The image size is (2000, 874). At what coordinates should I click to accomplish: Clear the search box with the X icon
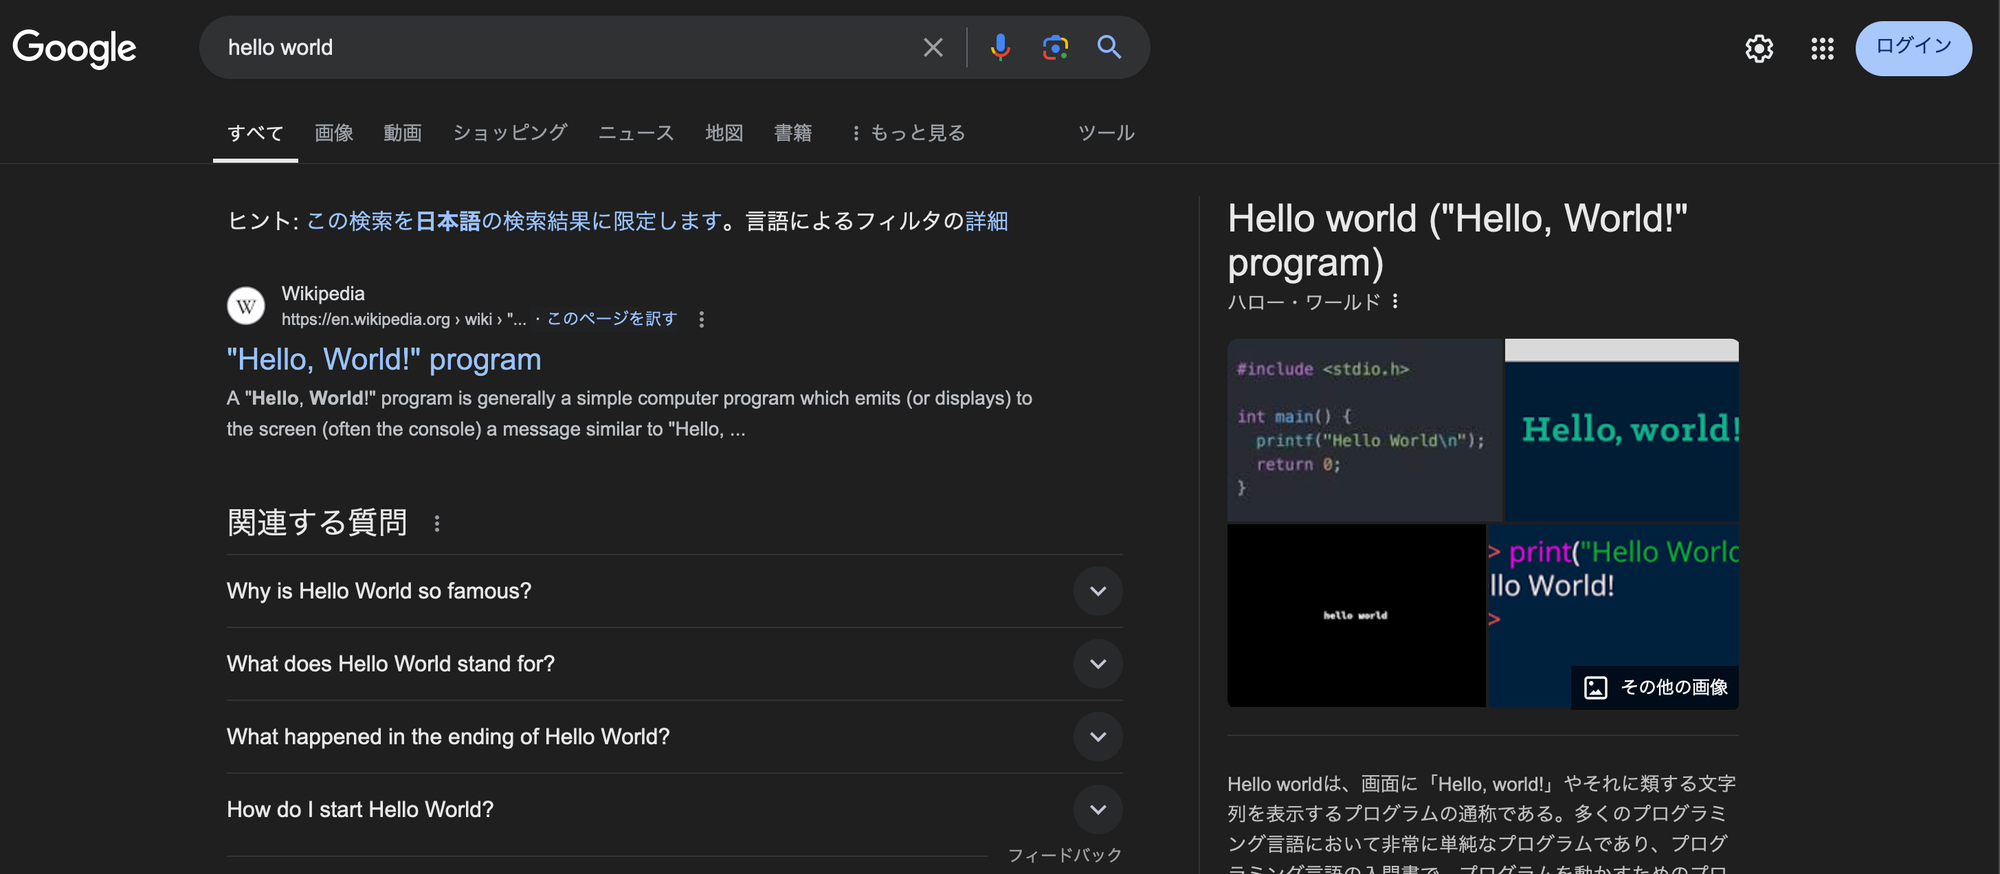coord(933,47)
